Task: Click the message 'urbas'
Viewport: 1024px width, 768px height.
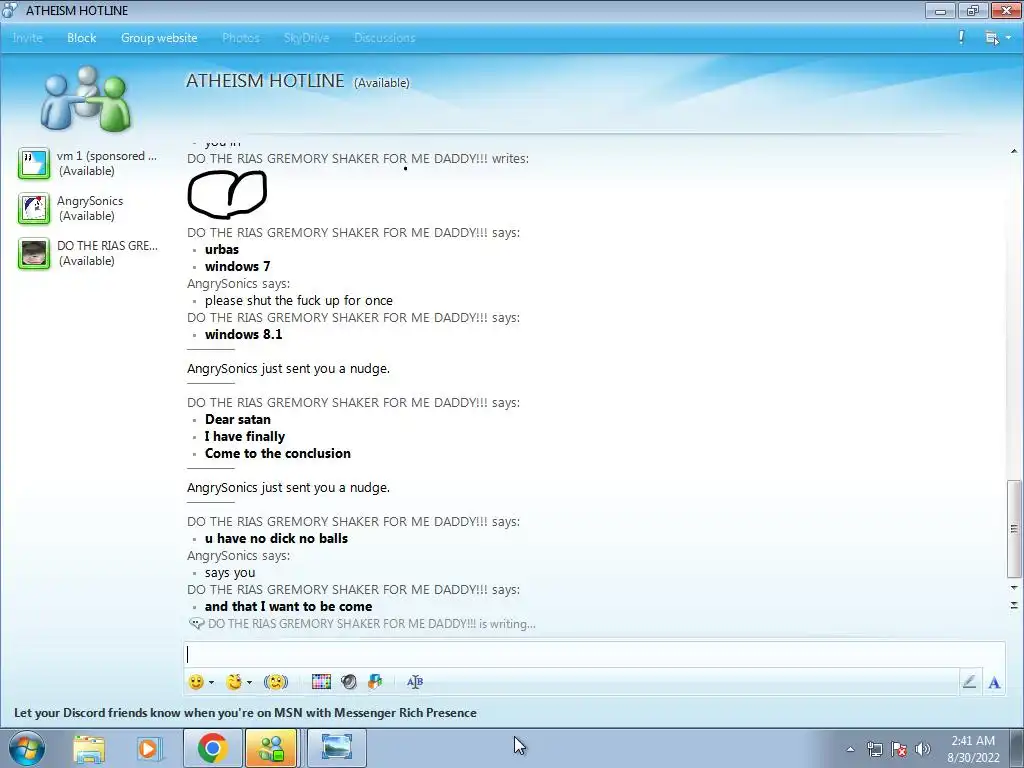Action: pyautogui.click(x=222, y=249)
